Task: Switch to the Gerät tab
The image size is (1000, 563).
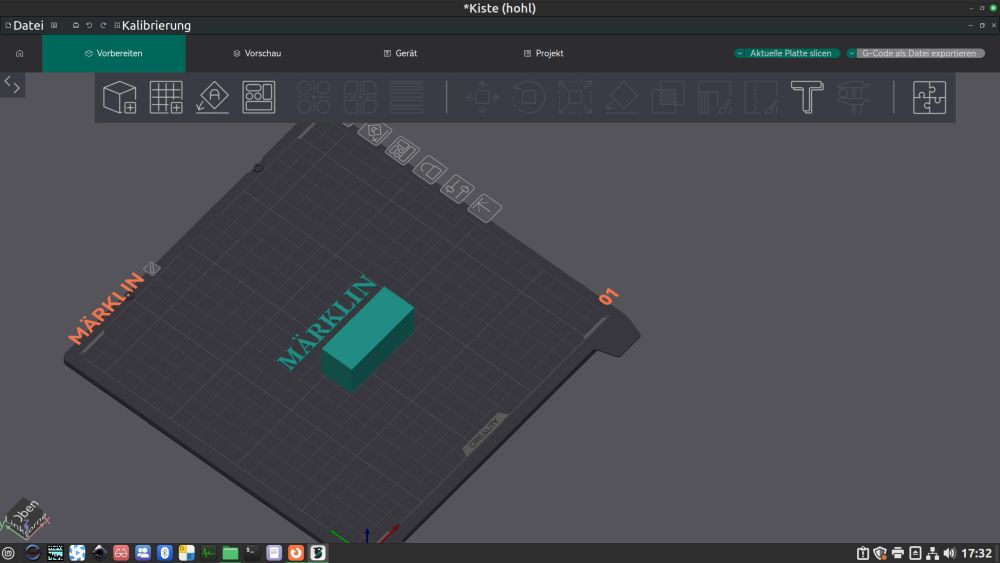Action: click(400, 53)
